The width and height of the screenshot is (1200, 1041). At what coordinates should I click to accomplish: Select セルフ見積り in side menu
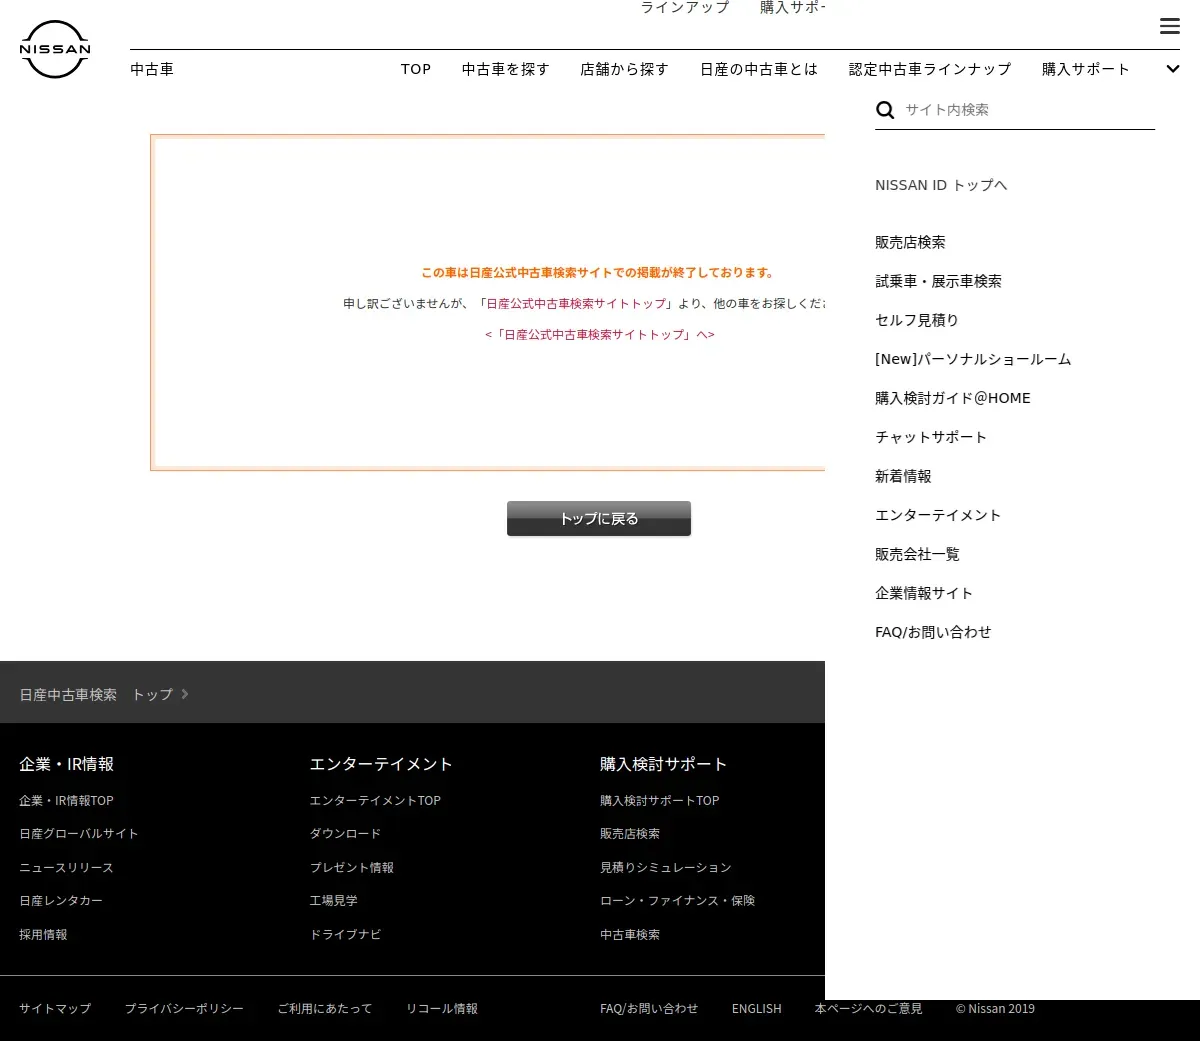917,320
